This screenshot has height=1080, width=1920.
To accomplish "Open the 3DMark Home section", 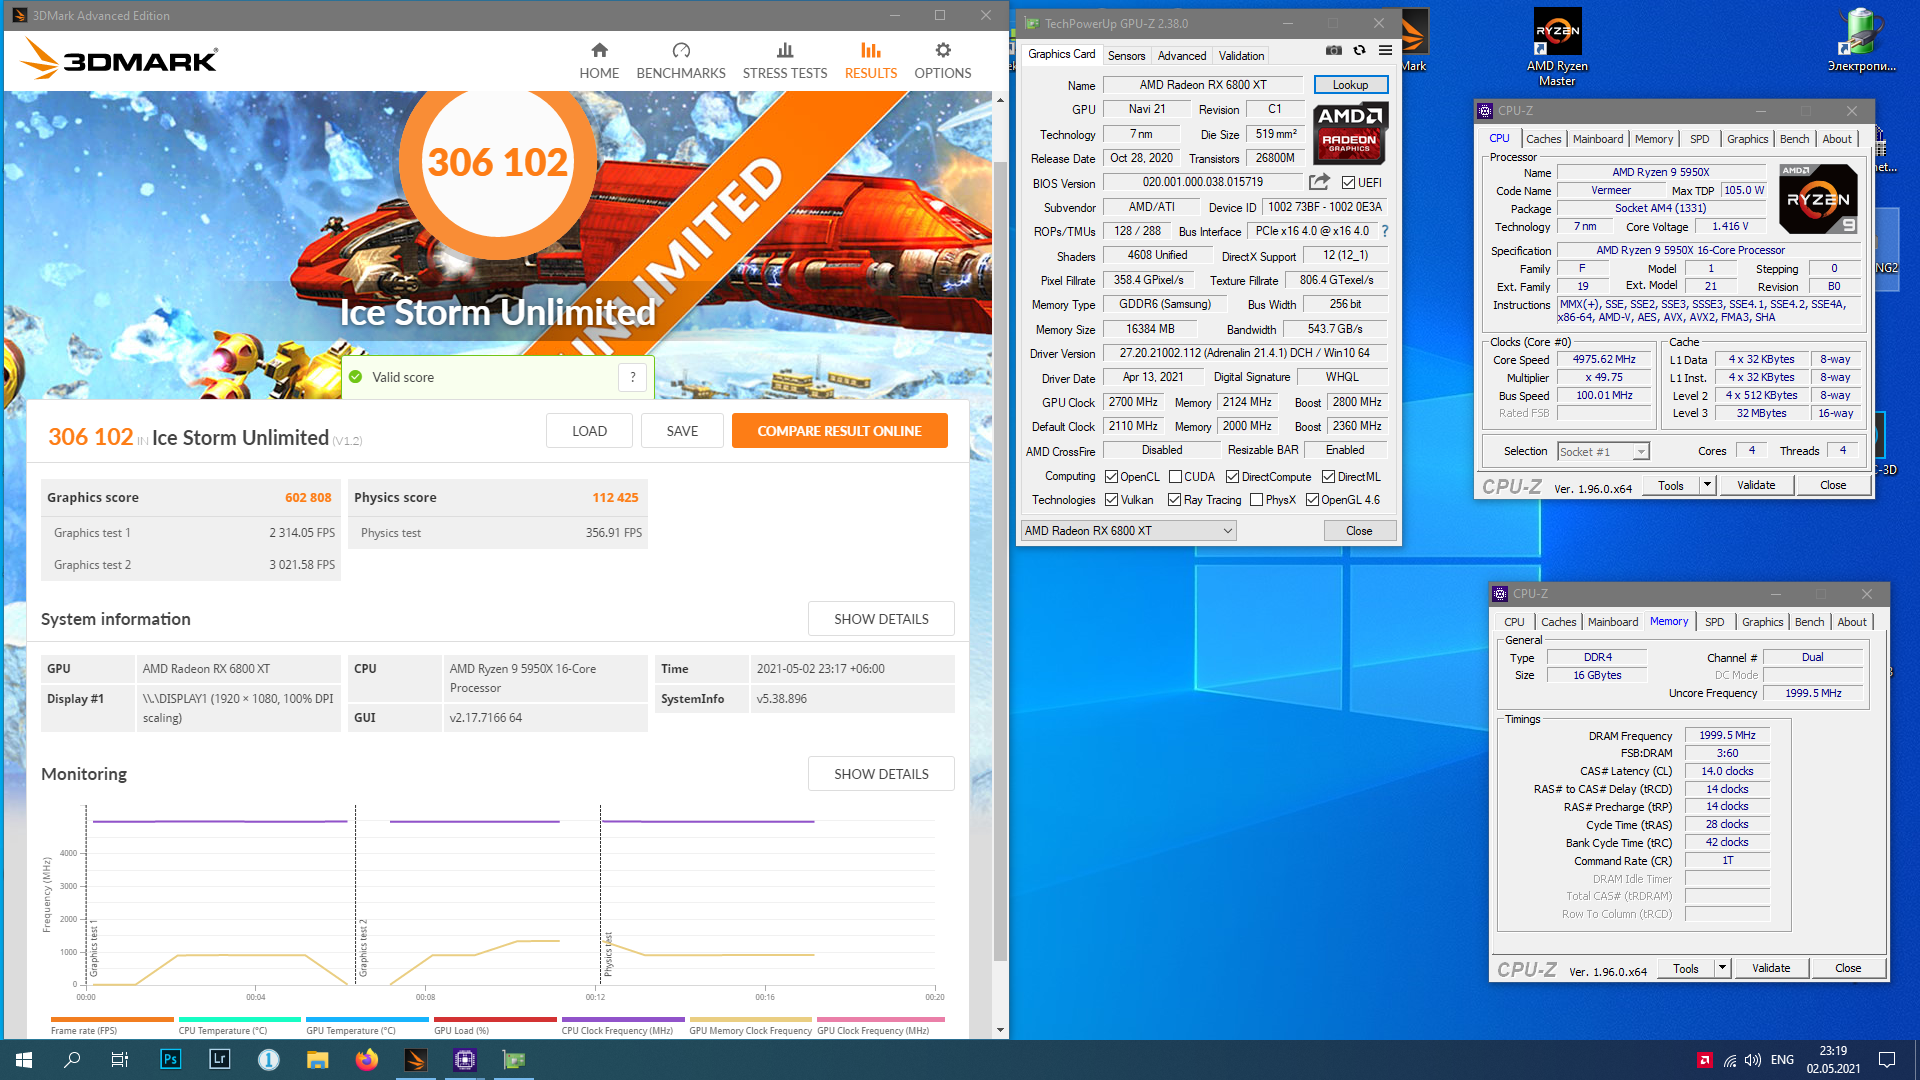I will (599, 60).
